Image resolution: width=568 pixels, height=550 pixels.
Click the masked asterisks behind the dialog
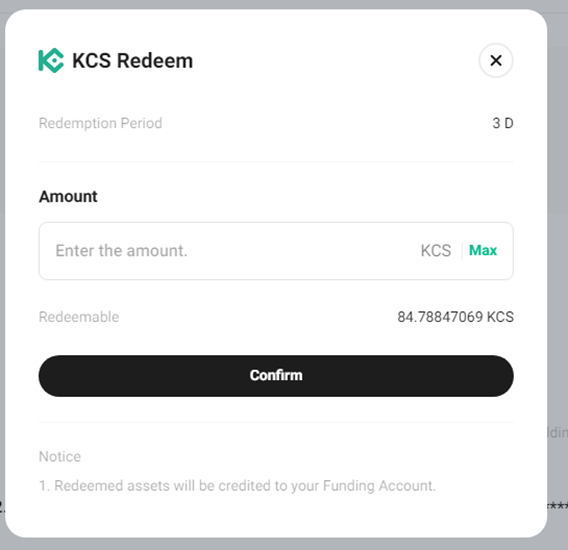557,506
